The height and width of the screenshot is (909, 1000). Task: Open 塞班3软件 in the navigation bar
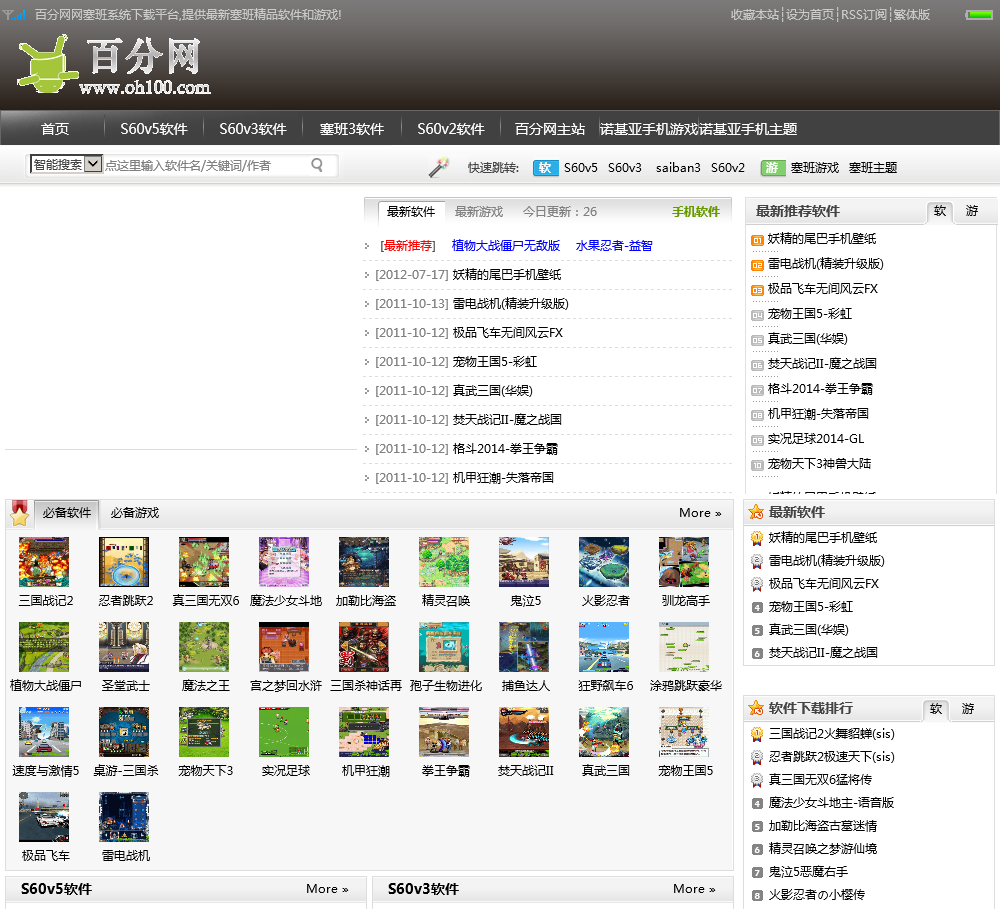coord(351,129)
